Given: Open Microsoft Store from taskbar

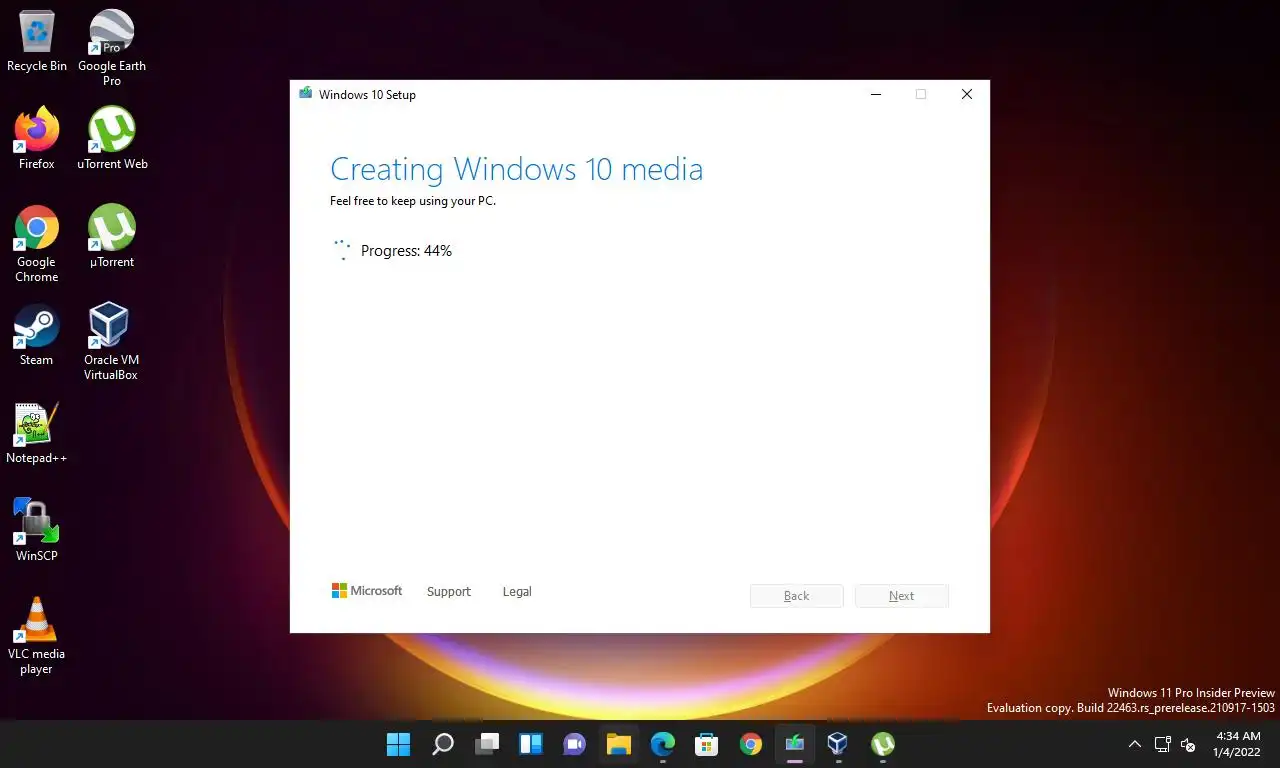Looking at the screenshot, I should click(x=707, y=744).
